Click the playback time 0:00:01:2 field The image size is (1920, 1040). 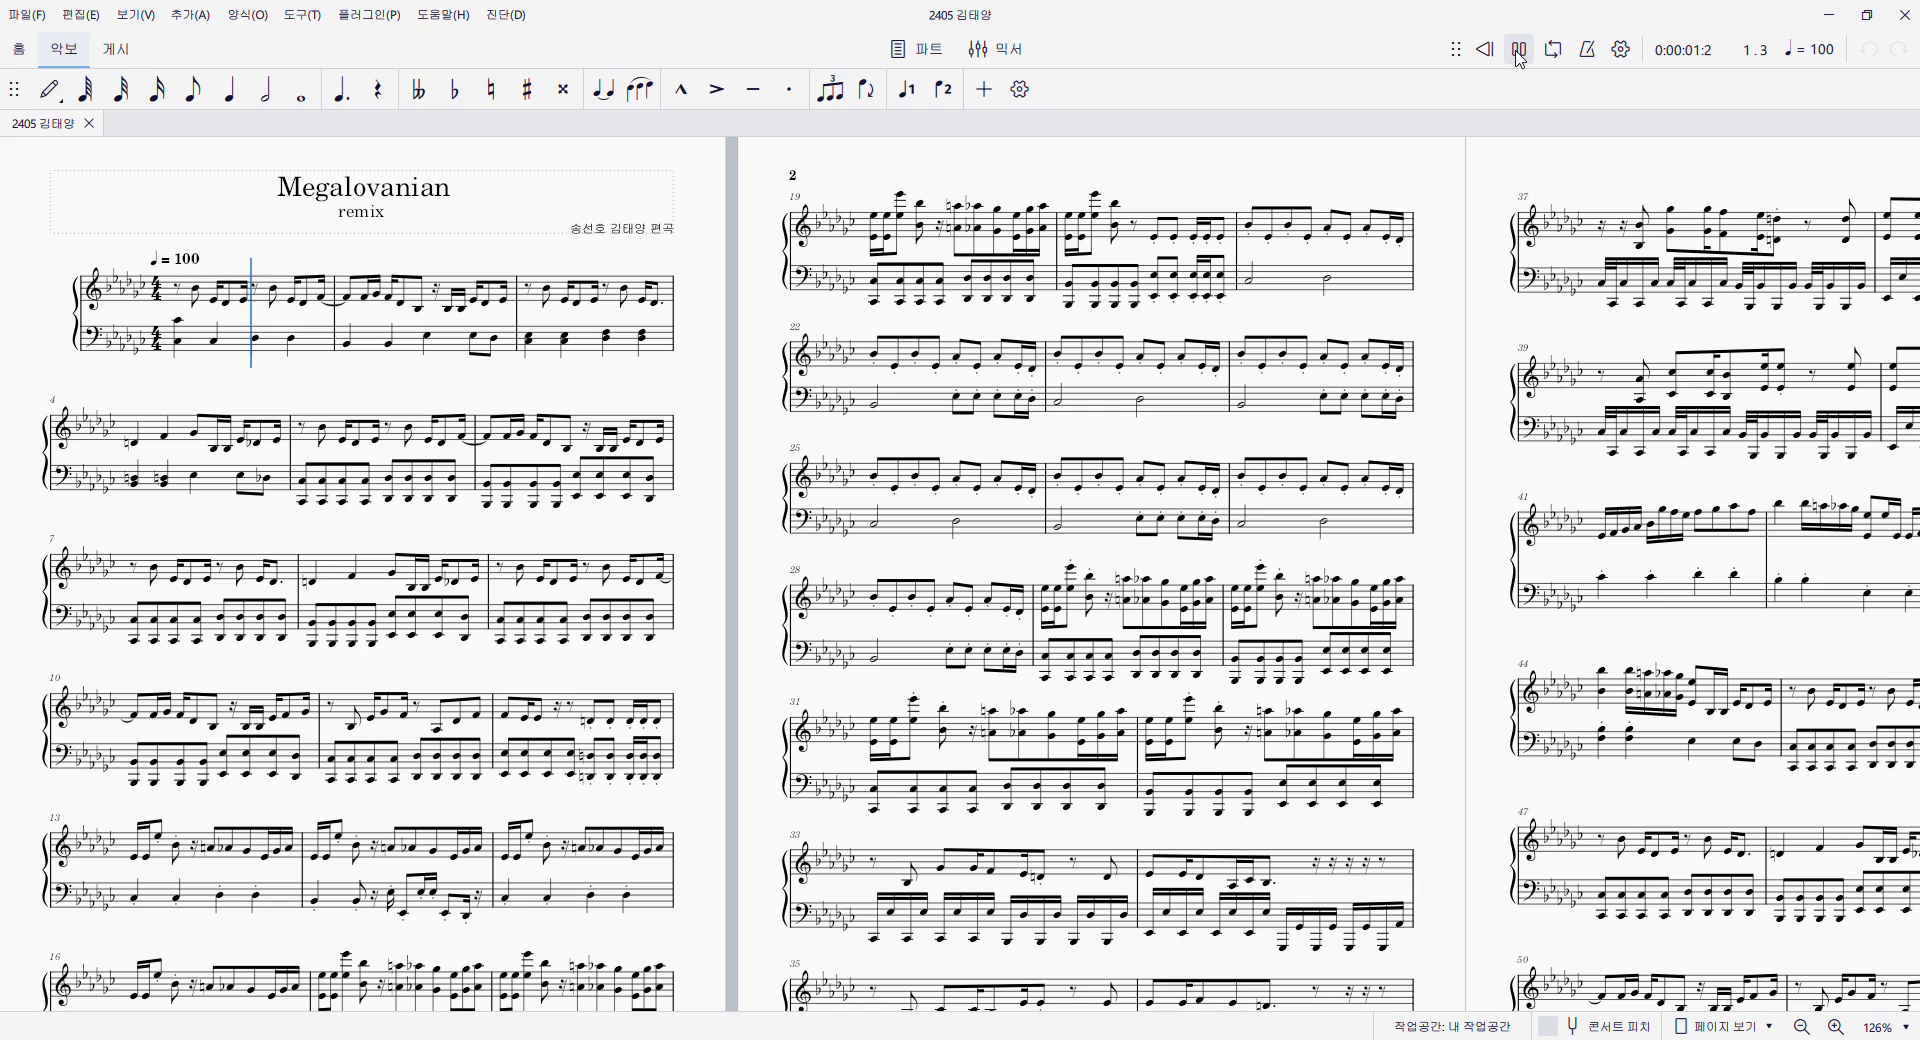(1683, 50)
